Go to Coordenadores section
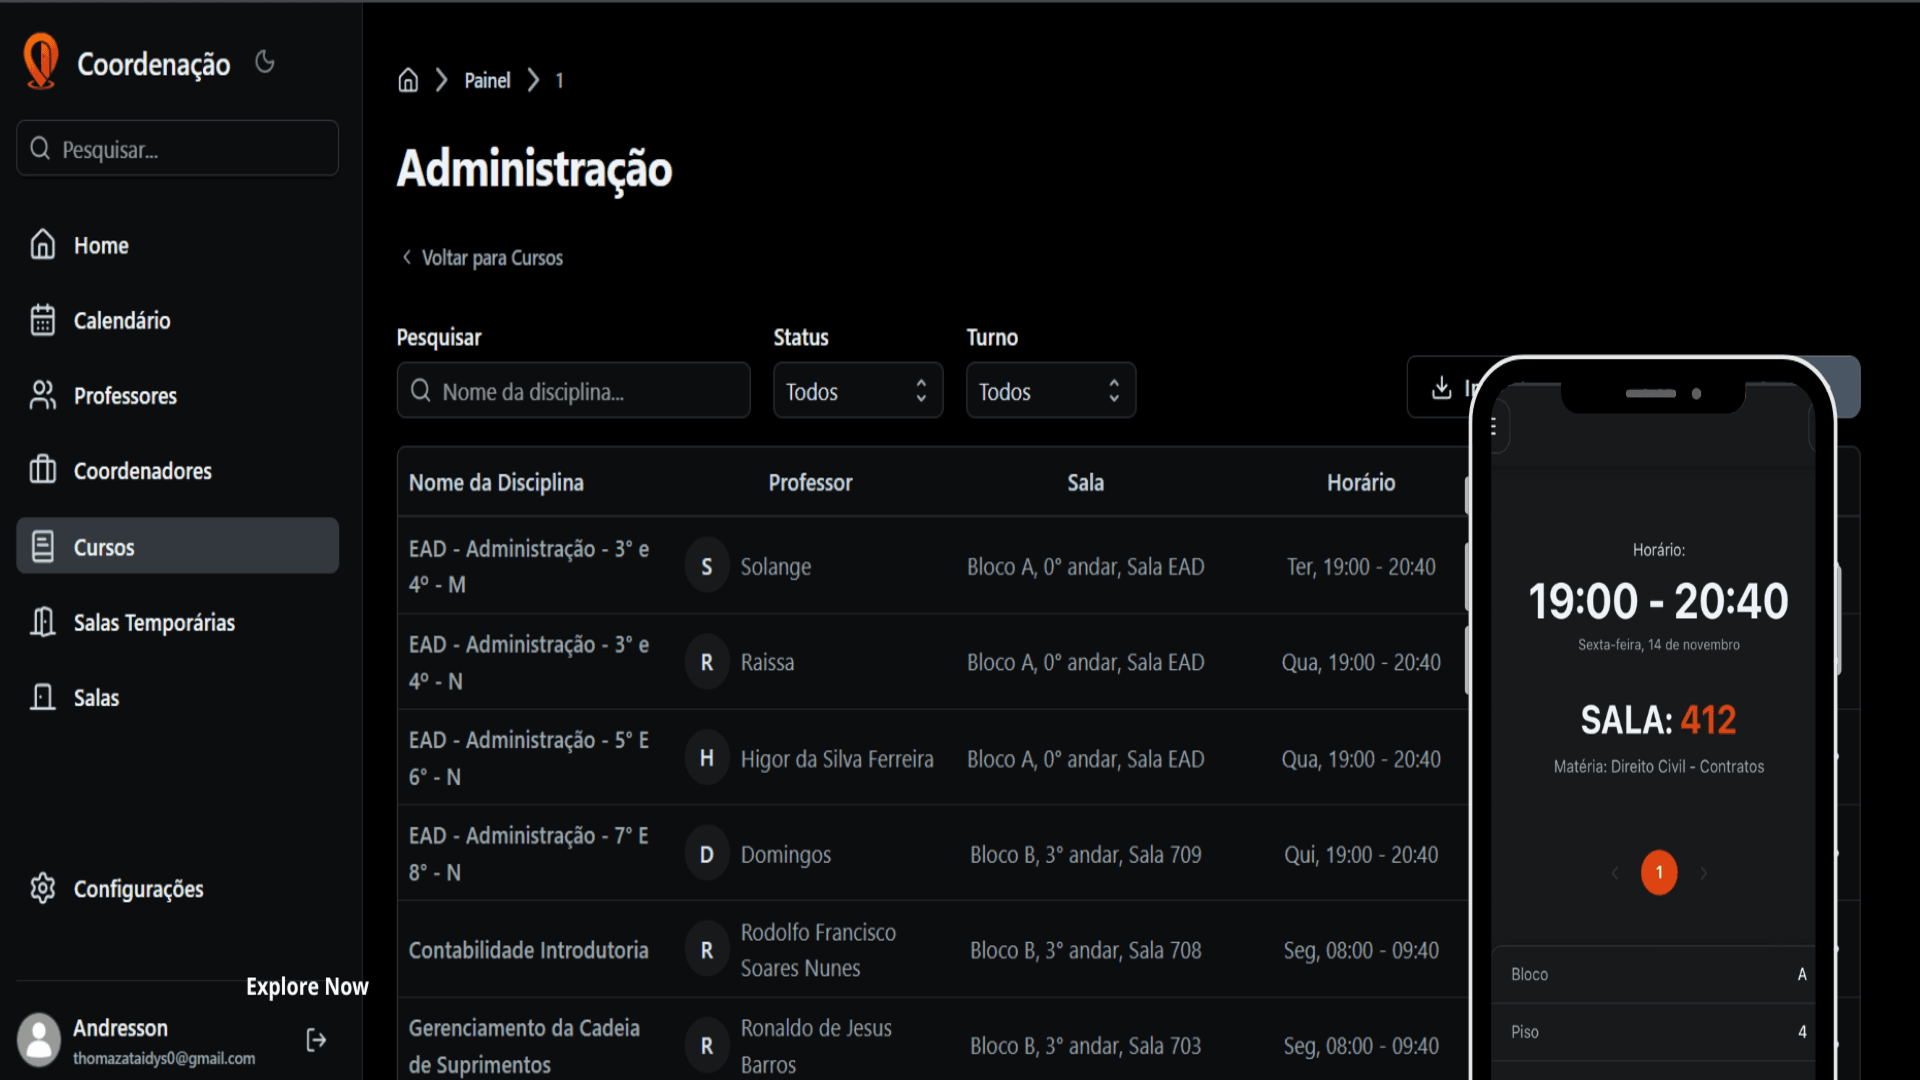Image resolution: width=1920 pixels, height=1080 pixels. coord(142,471)
